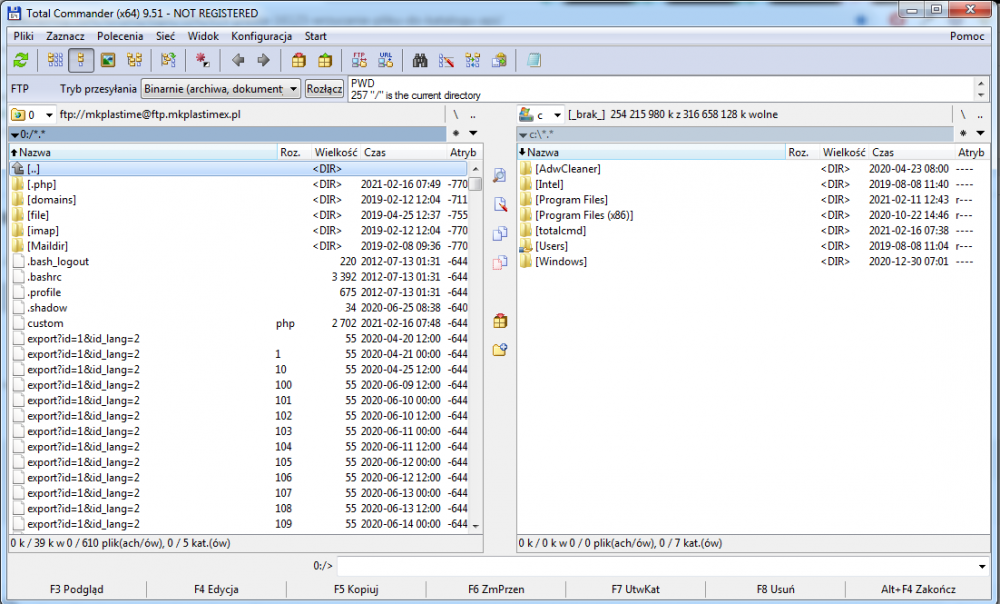Open the Pliki menu
Viewport: 1000px width, 604px height.
[24, 36]
